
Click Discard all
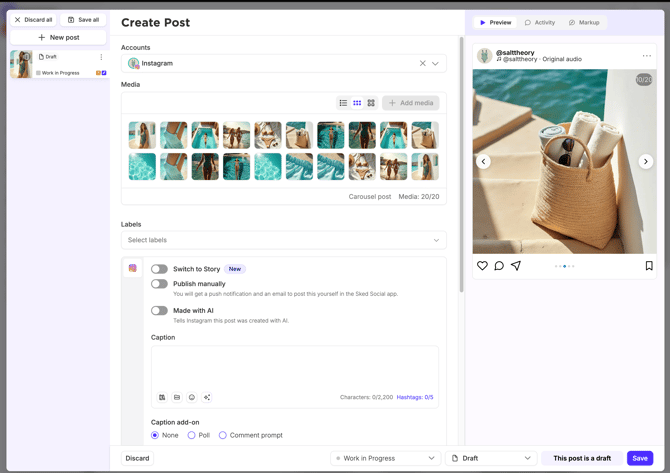coord(33,20)
